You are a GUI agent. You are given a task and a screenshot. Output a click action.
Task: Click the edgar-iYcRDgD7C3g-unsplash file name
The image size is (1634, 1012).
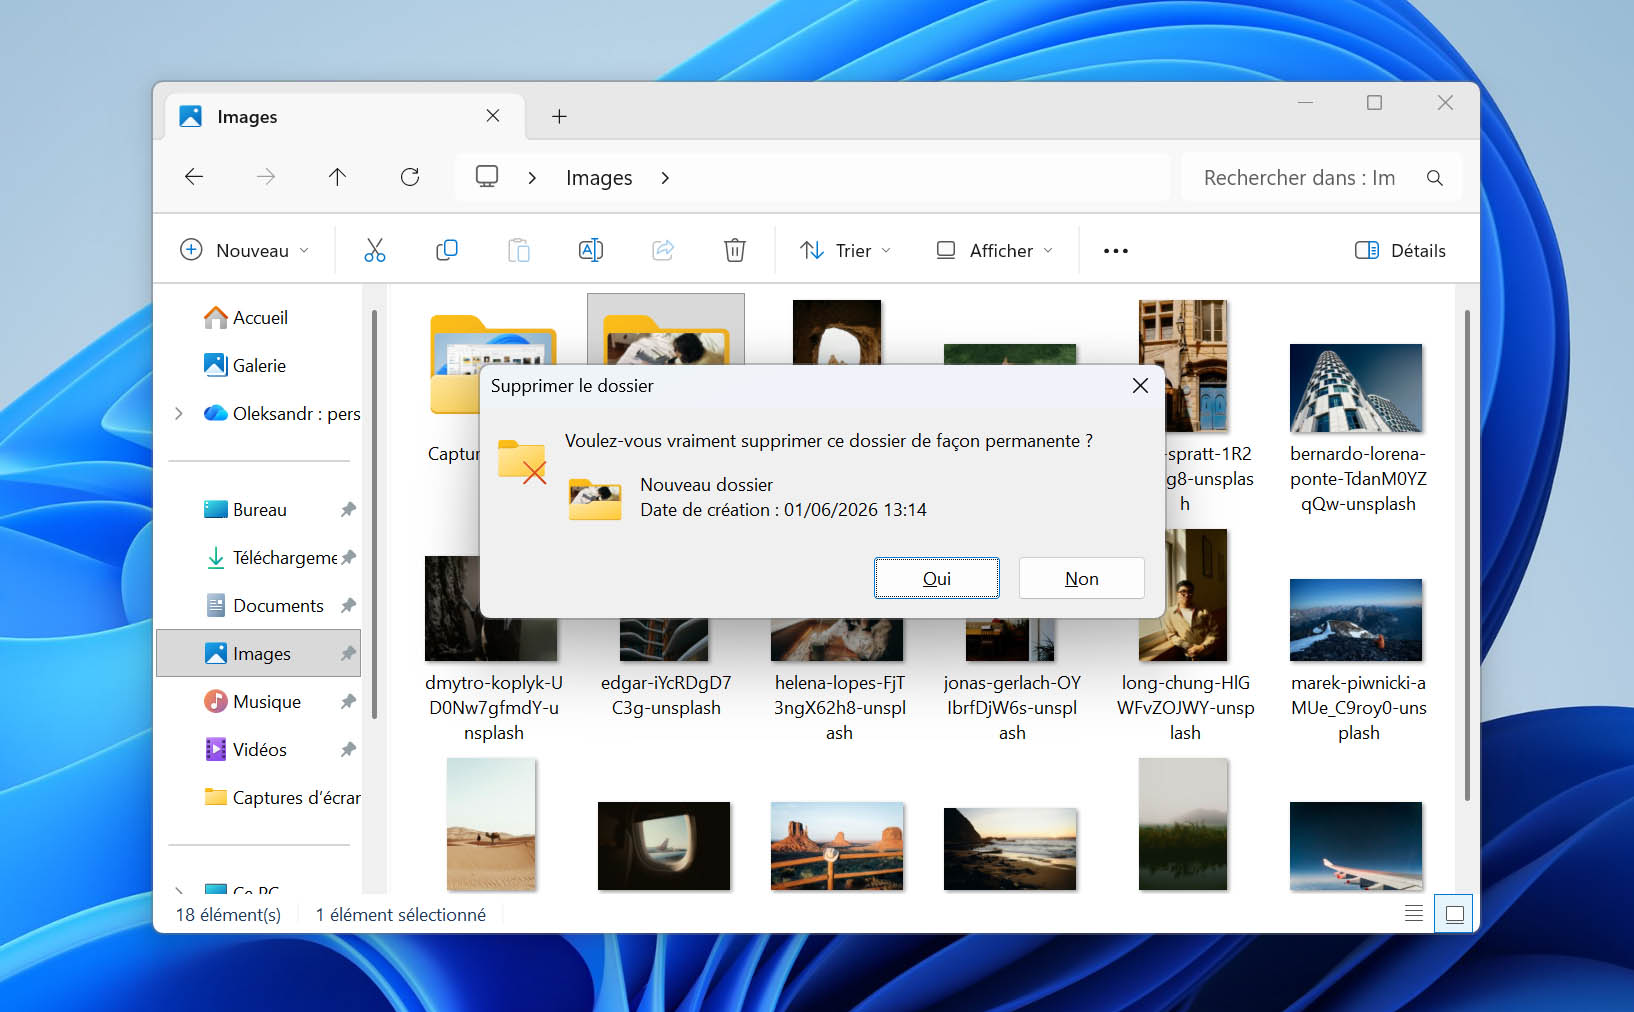point(666,695)
